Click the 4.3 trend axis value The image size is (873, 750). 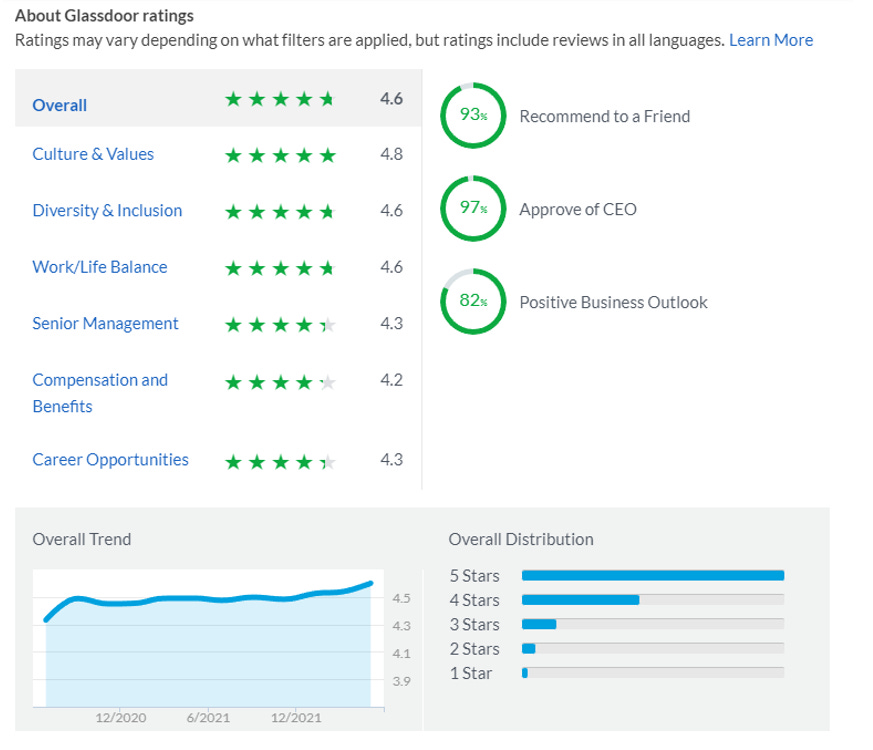(x=401, y=626)
